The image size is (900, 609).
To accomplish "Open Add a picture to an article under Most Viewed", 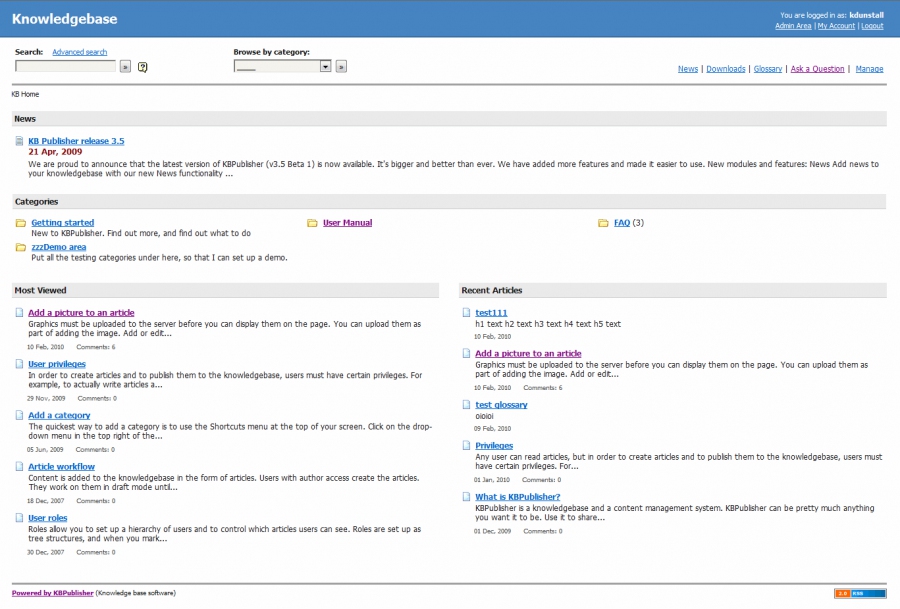I will click(81, 313).
